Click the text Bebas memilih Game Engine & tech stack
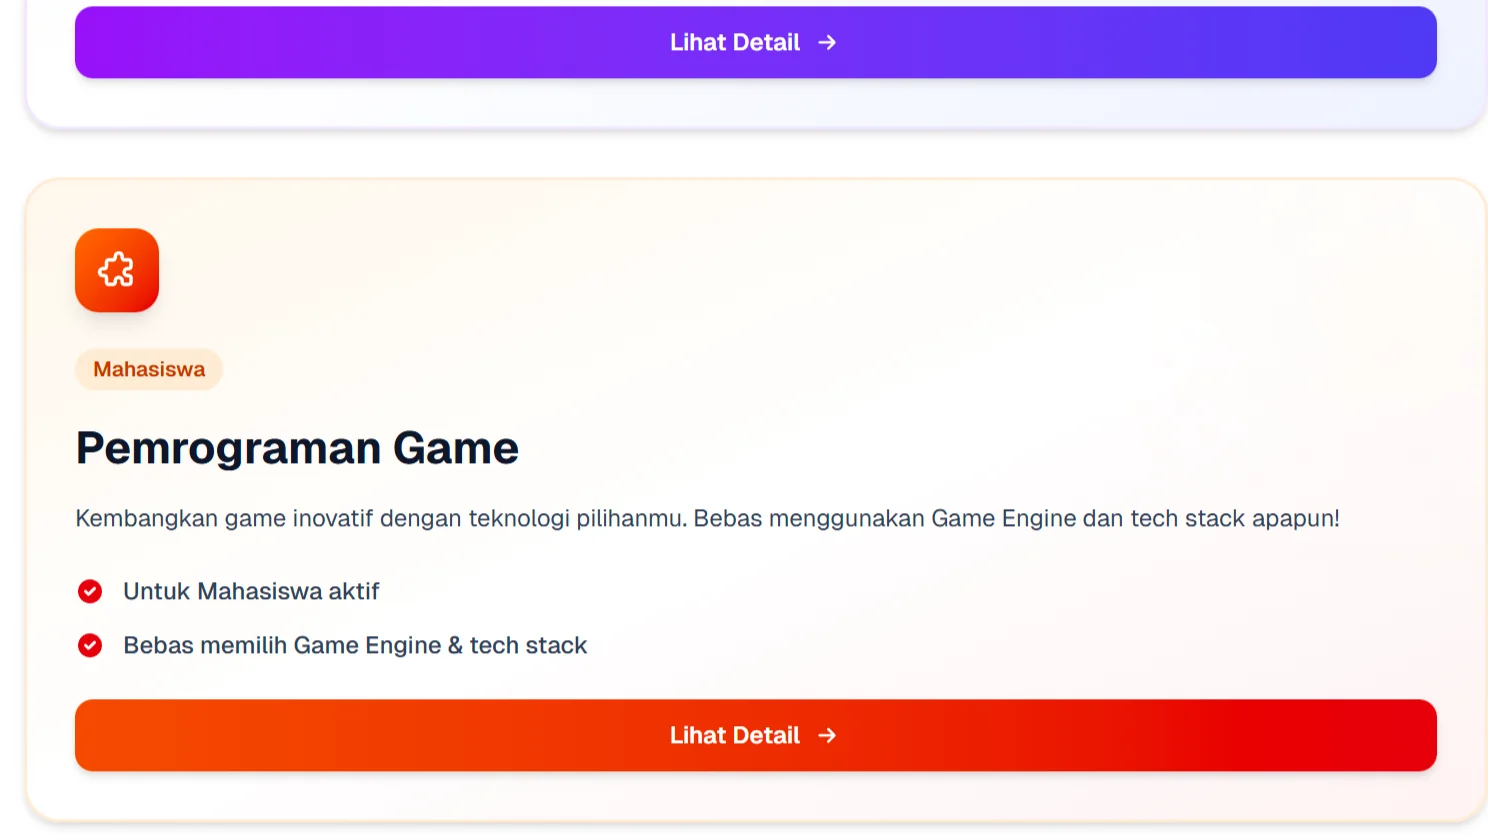 (355, 645)
